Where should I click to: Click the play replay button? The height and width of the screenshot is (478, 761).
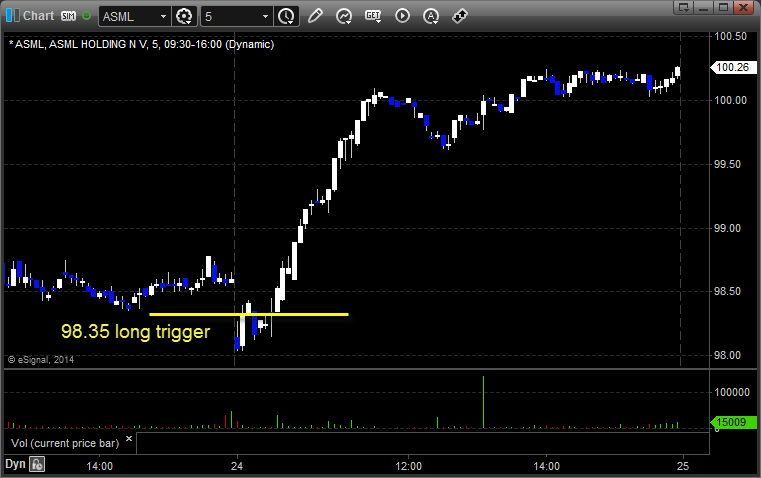pos(402,16)
